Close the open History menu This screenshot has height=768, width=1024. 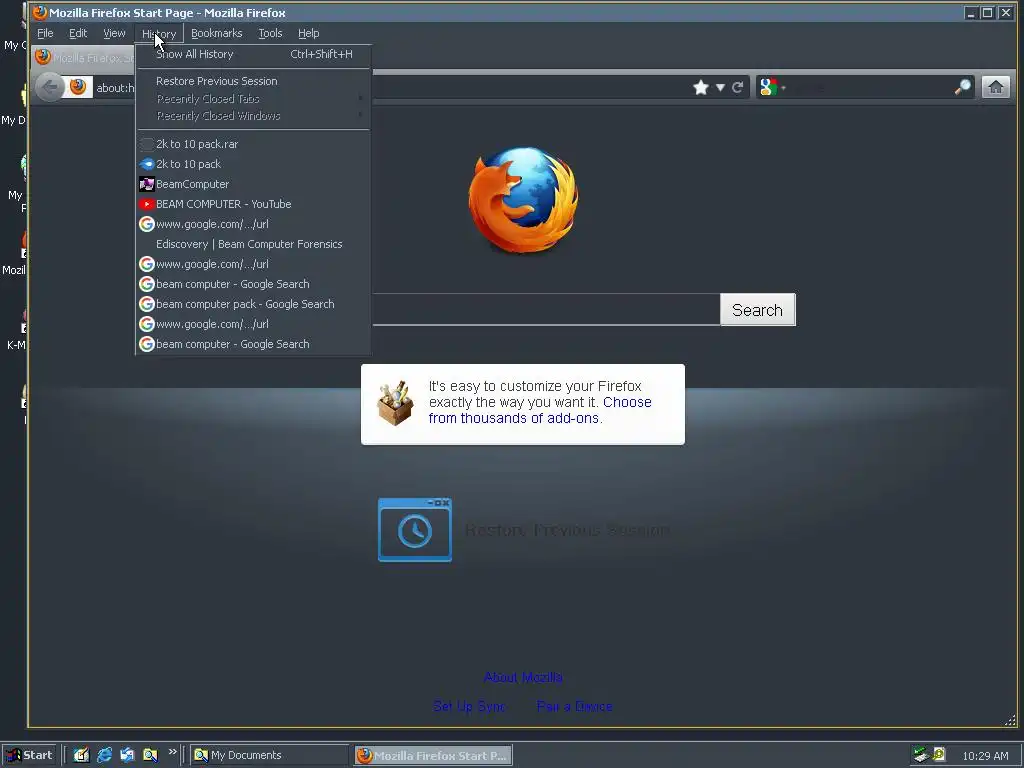point(159,33)
